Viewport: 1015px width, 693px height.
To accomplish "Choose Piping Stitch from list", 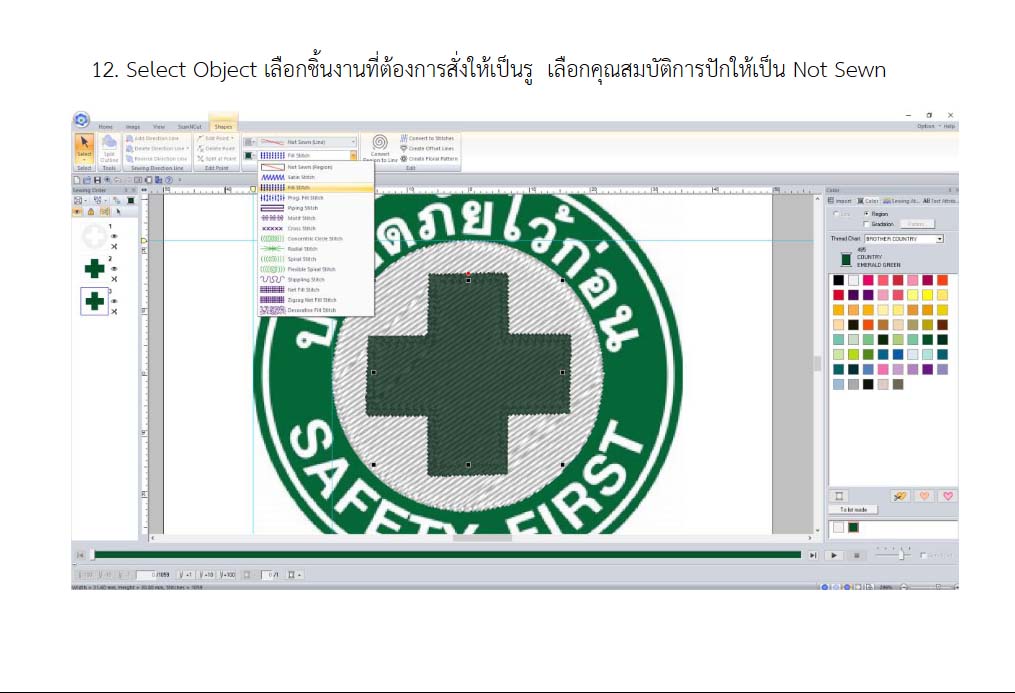I will [x=316, y=208].
